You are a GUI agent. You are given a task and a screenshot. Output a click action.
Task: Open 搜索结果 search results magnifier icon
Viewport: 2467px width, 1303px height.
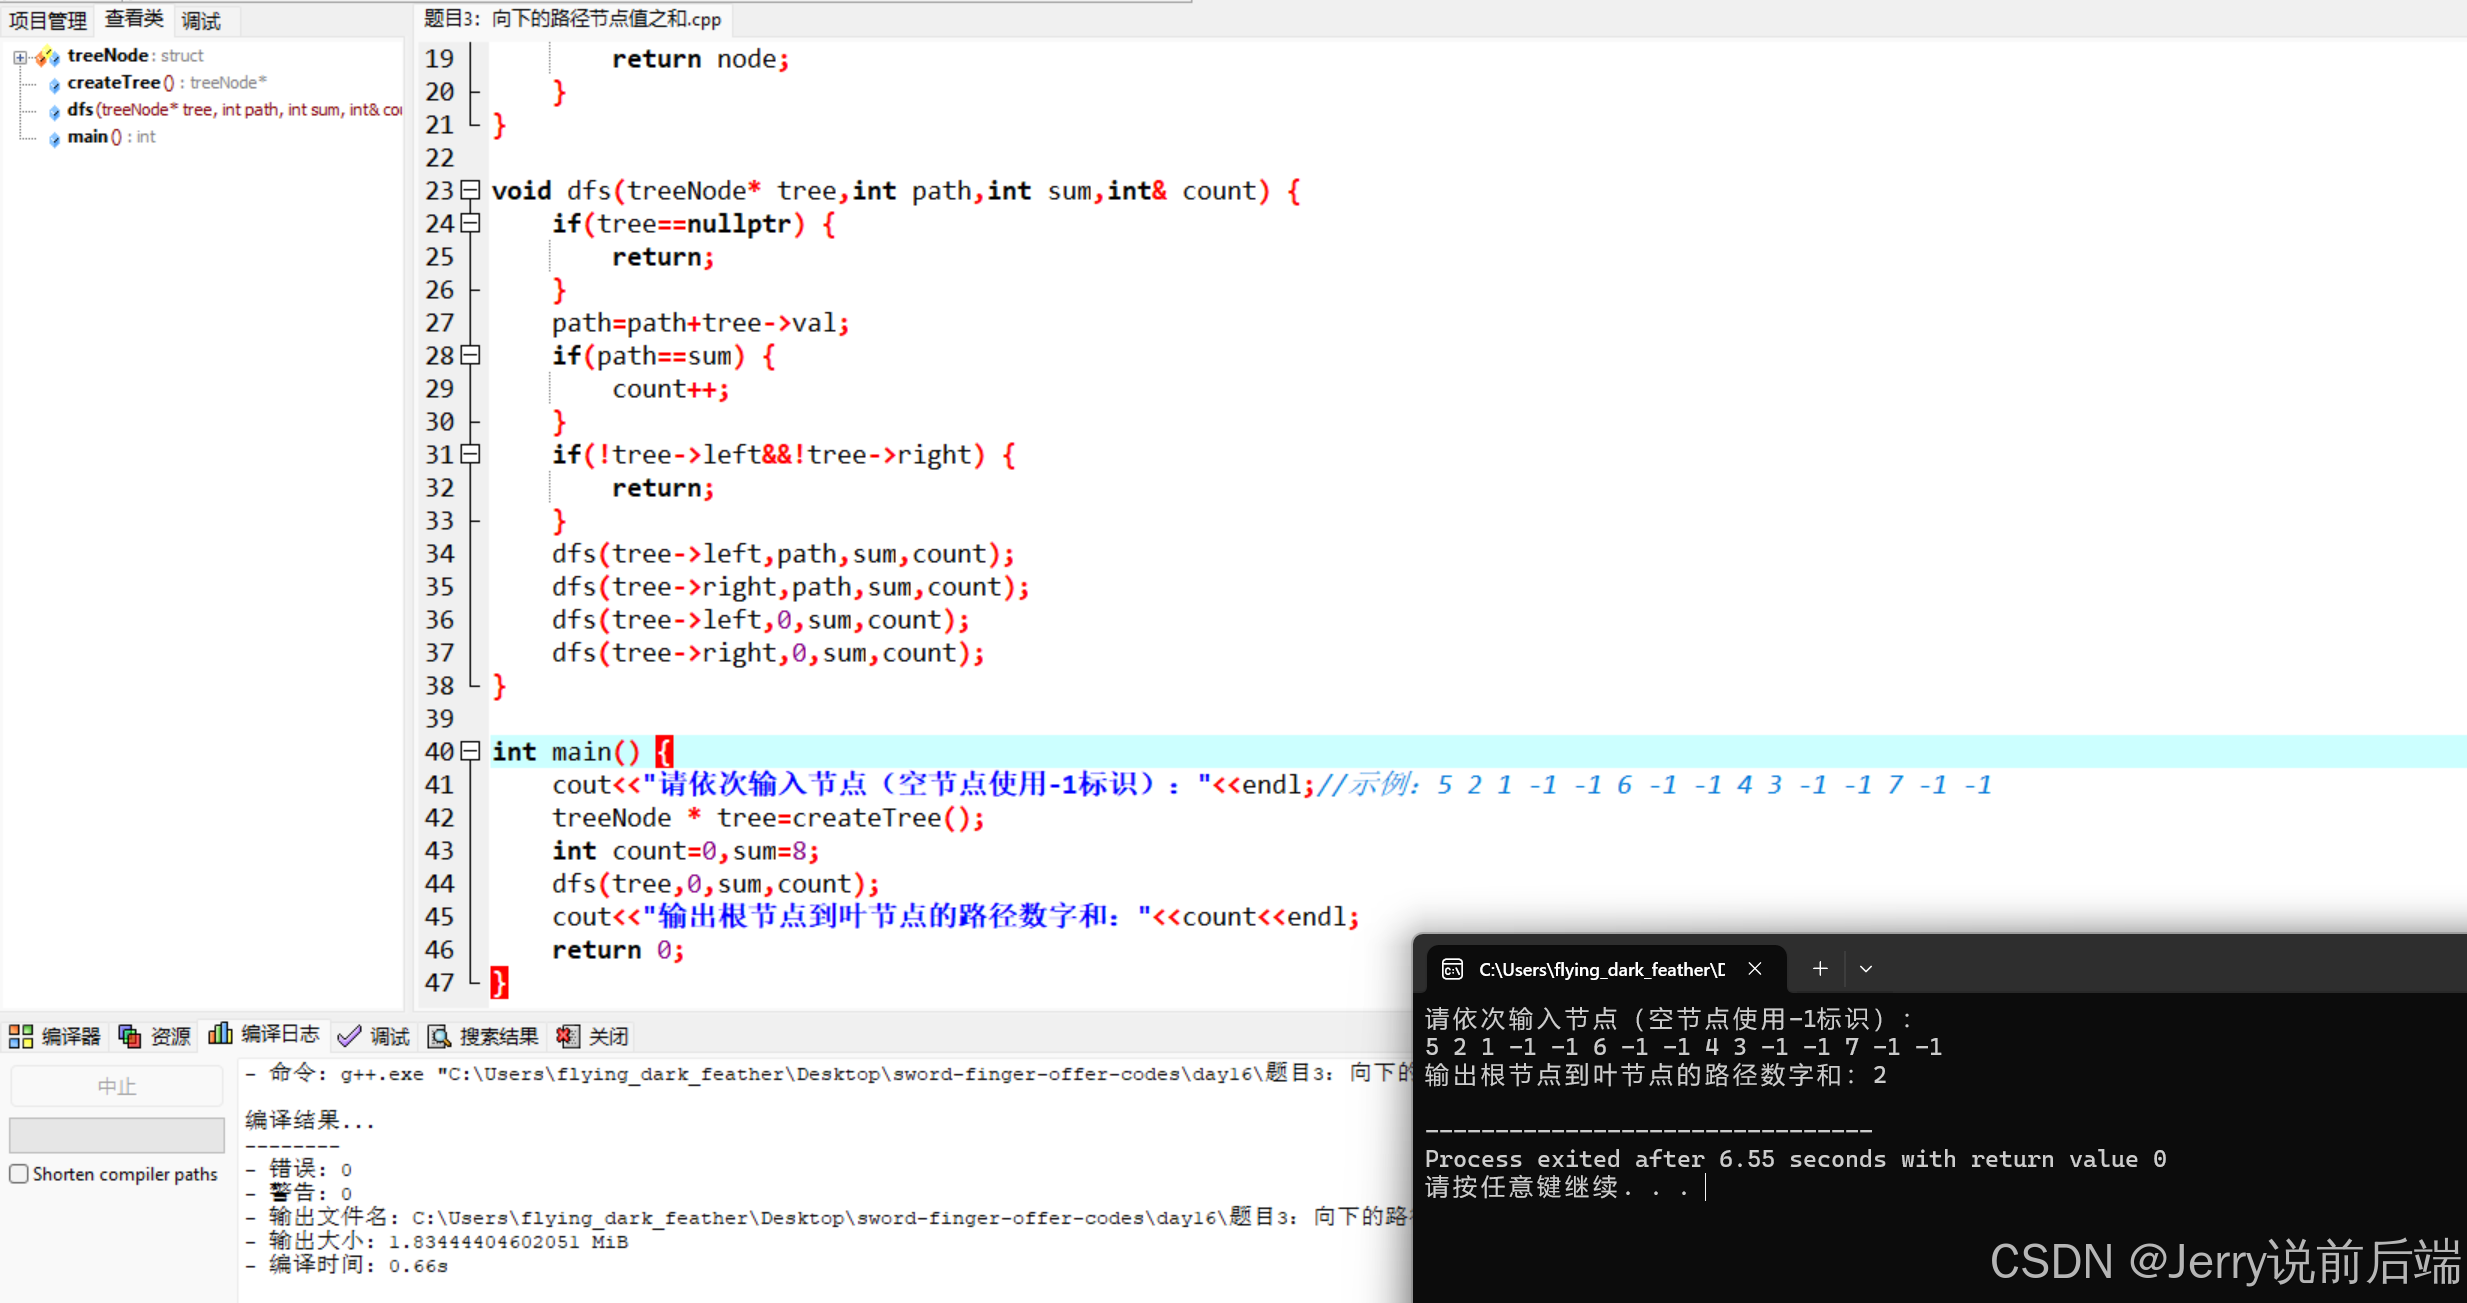(x=439, y=1036)
